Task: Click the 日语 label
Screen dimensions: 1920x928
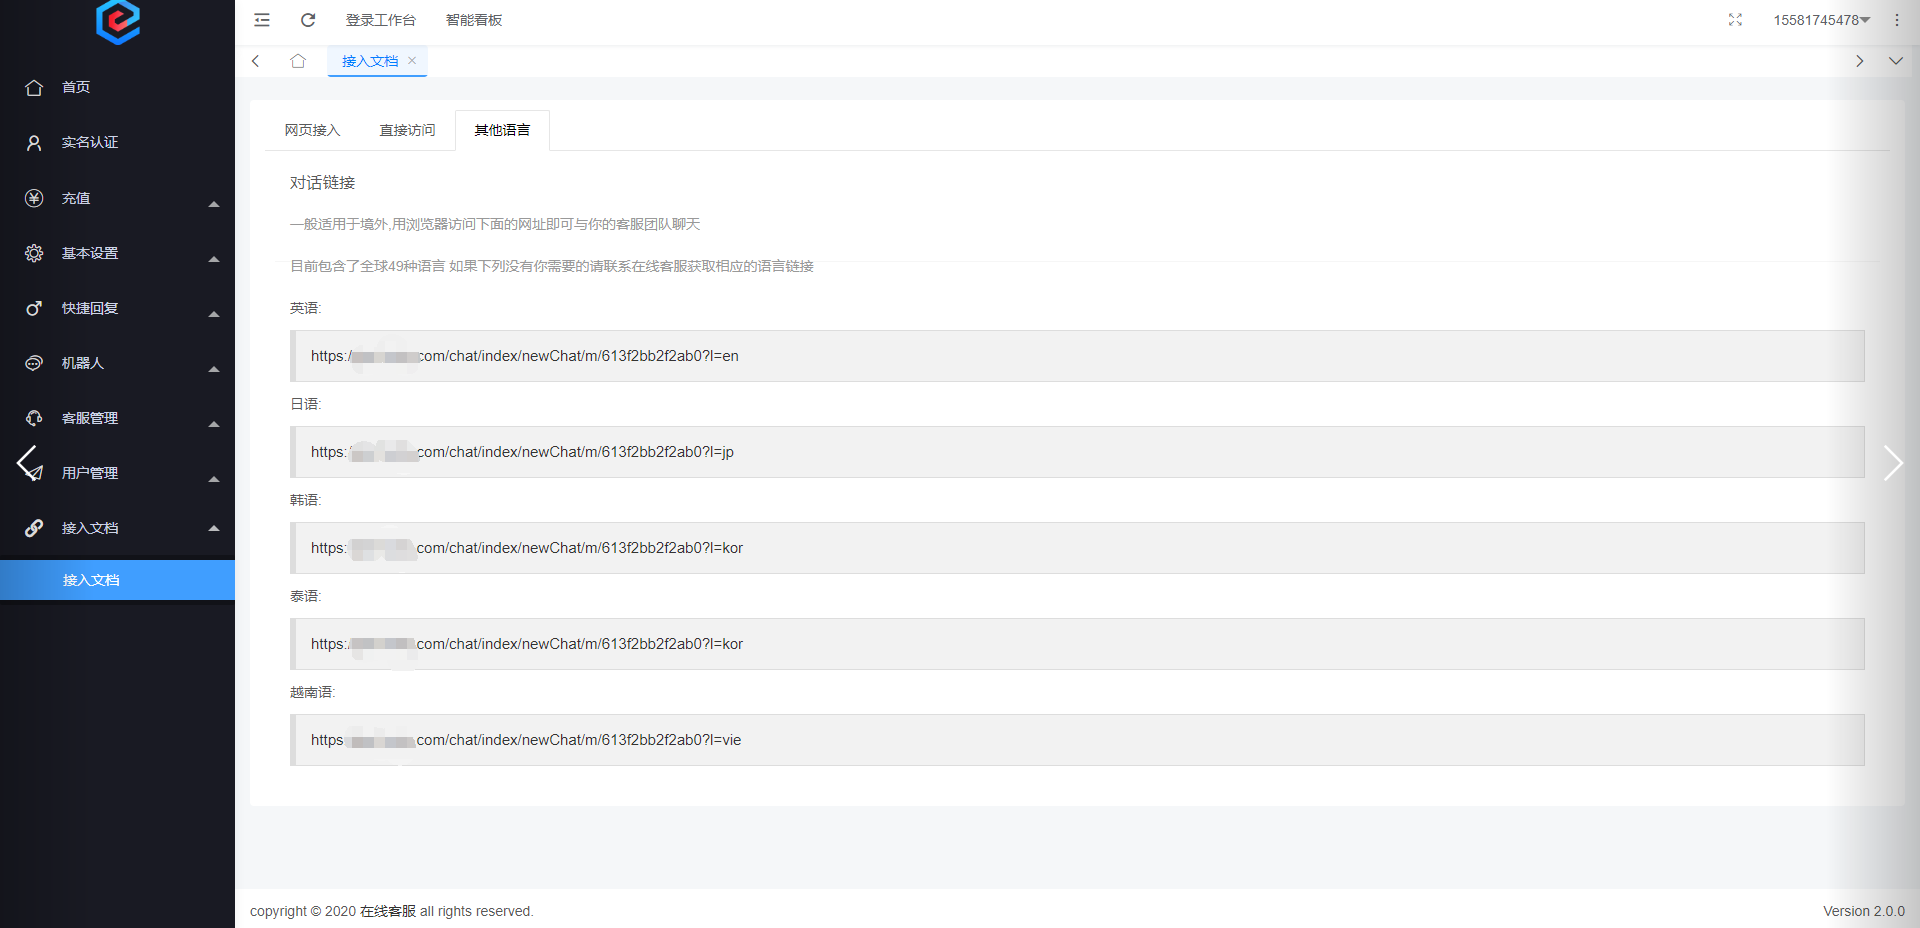Action: tap(305, 404)
